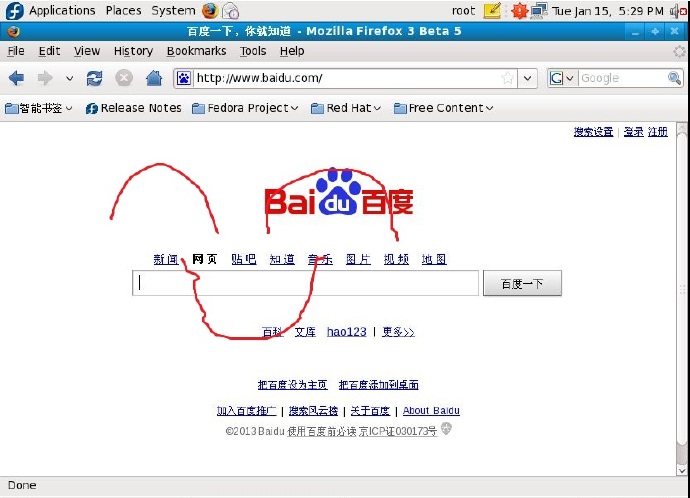
Task: Launch Firefox from the top panel
Action: tap(210, 11)
